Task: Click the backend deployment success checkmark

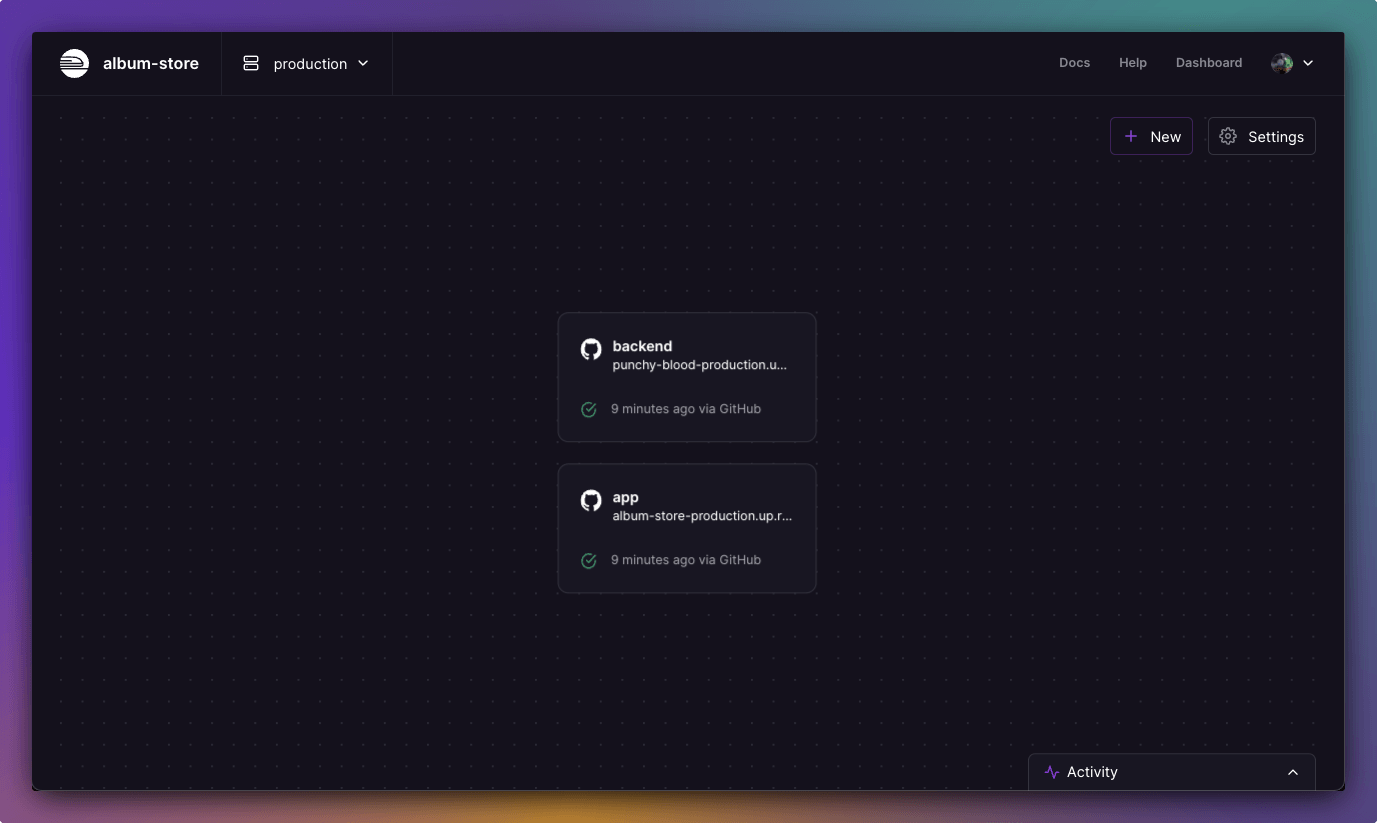Action: point(589,409)
